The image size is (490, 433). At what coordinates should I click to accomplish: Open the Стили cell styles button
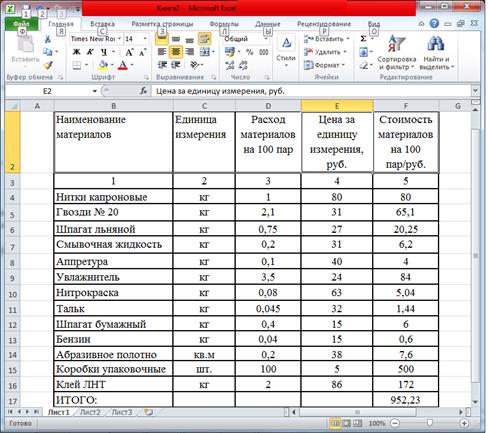pos(286,52)
